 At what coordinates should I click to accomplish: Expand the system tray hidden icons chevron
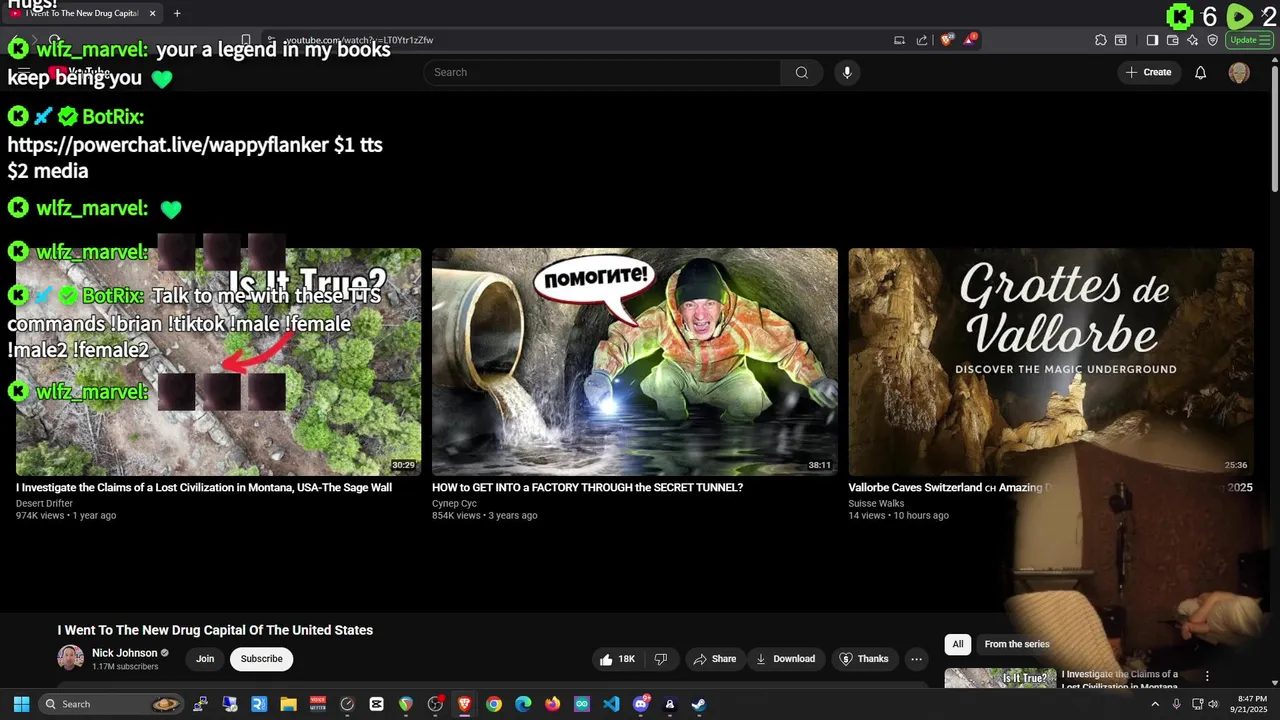(x=1155, y=704)
